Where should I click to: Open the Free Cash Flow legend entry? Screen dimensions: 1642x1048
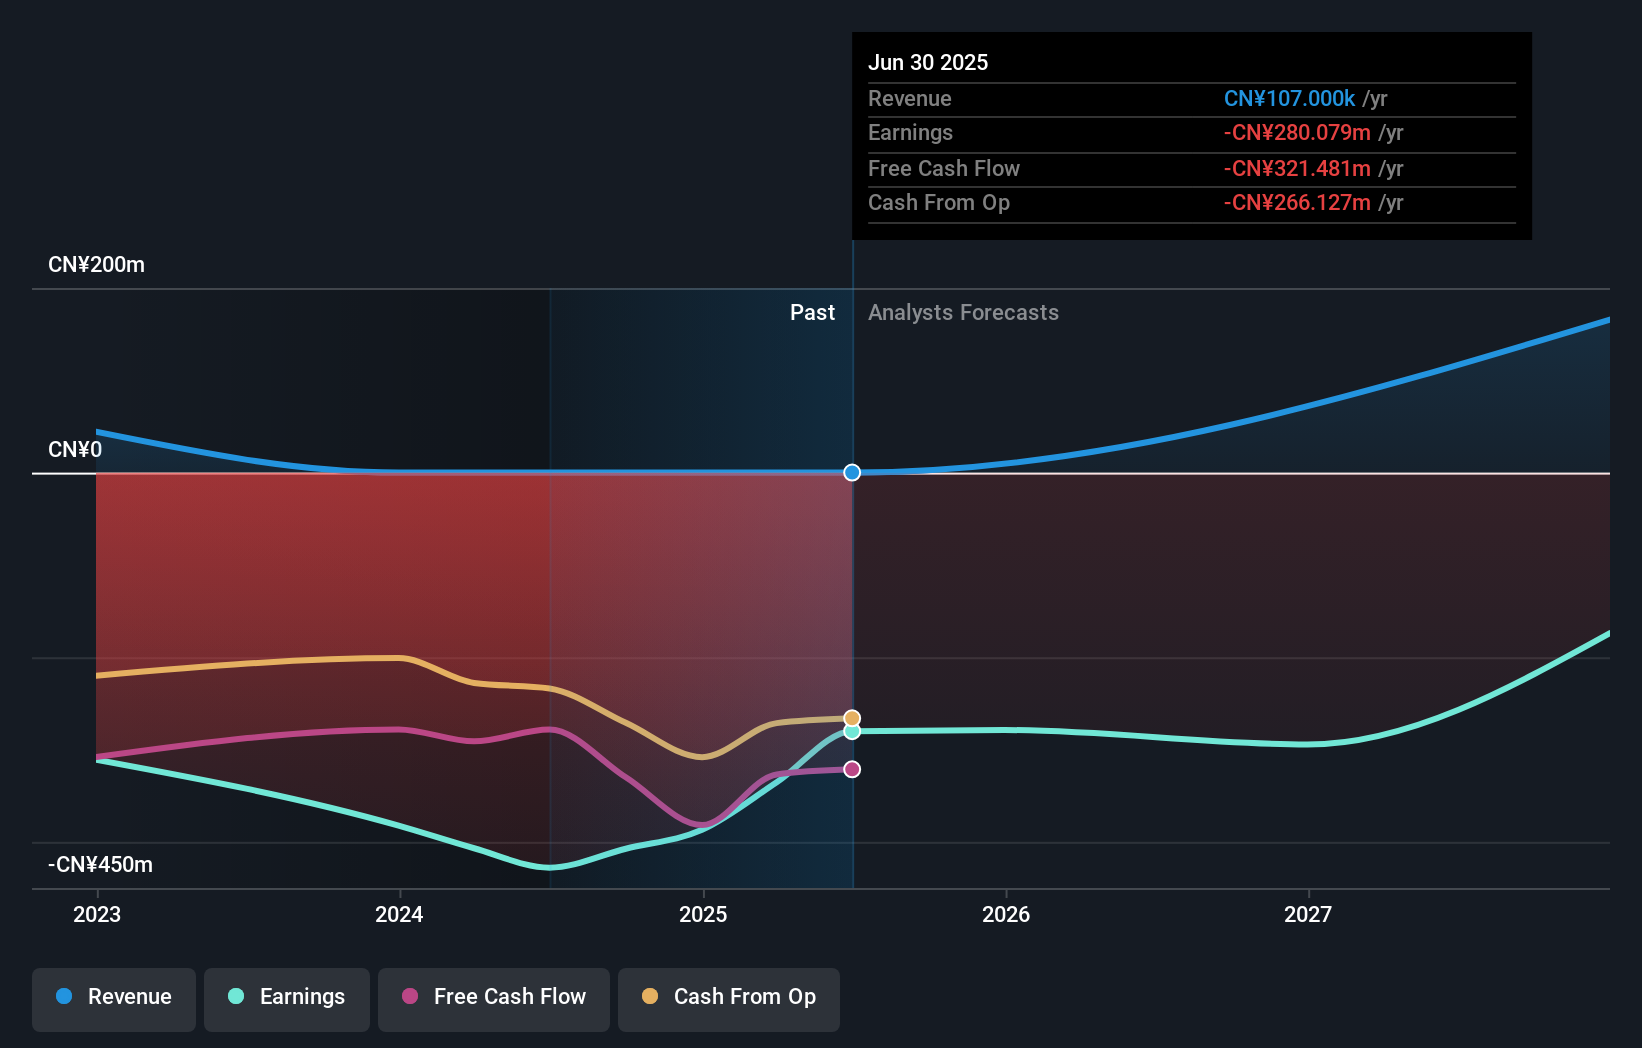point(493,999)
